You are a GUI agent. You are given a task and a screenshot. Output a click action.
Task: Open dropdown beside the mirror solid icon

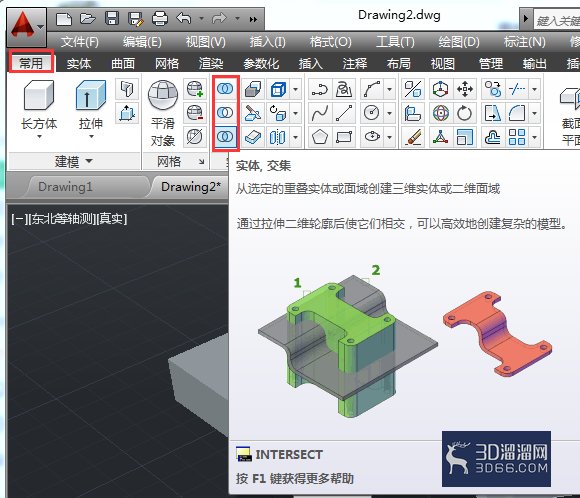coord(296,137)
